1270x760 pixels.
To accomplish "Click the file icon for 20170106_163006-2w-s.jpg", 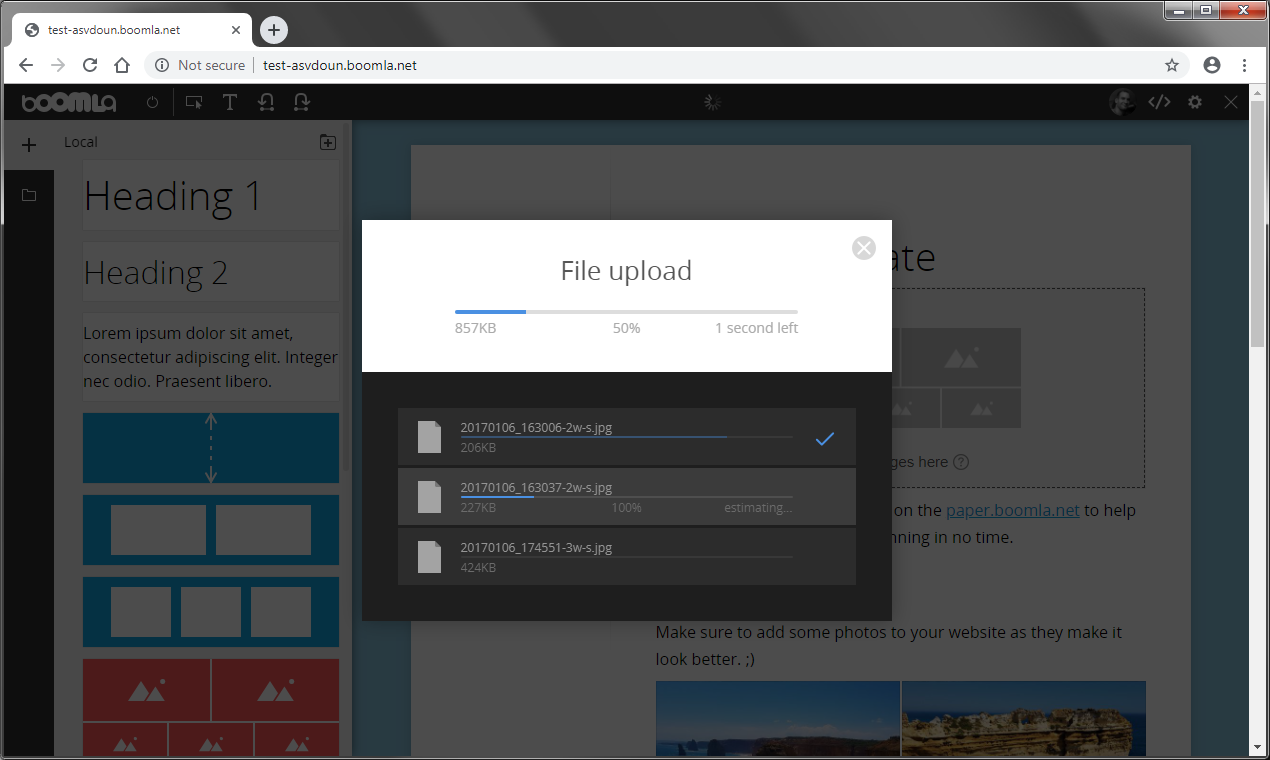I will coord(429,437).
